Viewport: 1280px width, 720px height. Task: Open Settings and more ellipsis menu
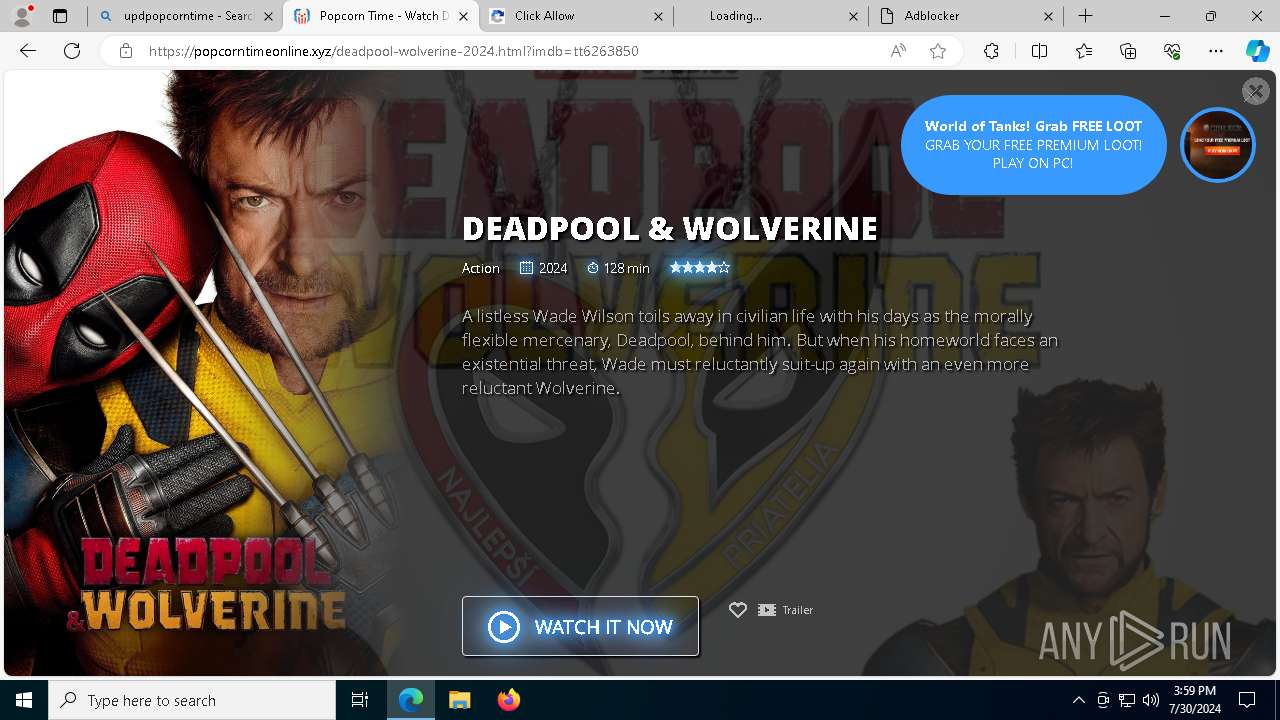pyautogui.click(x=1216, y=51)
